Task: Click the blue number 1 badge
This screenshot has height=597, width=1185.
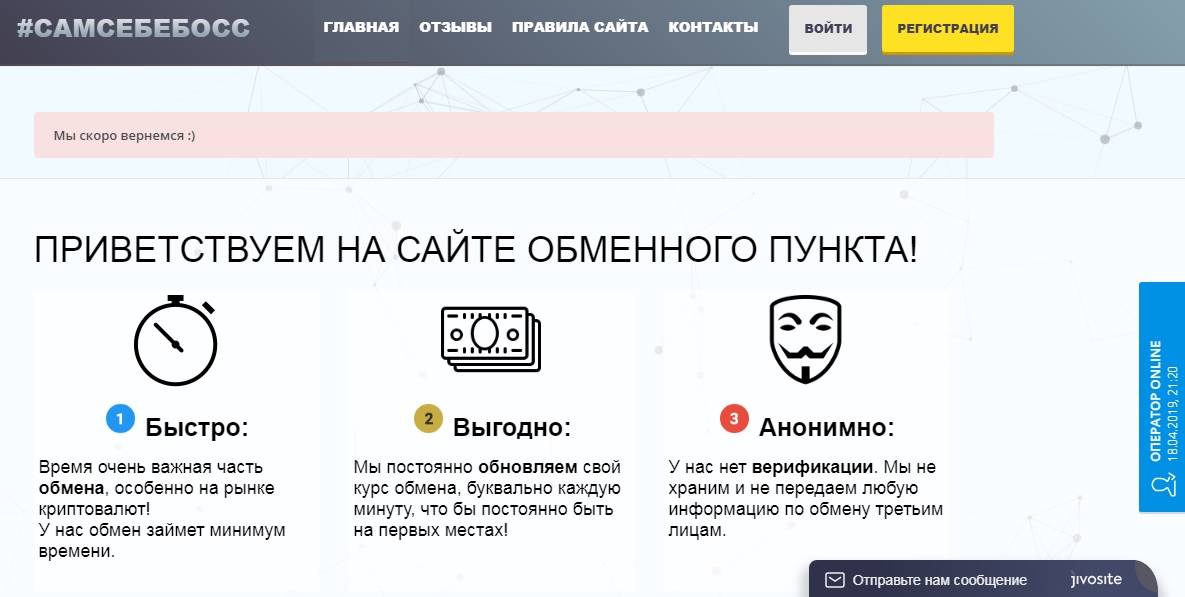Action: [120, 419]
